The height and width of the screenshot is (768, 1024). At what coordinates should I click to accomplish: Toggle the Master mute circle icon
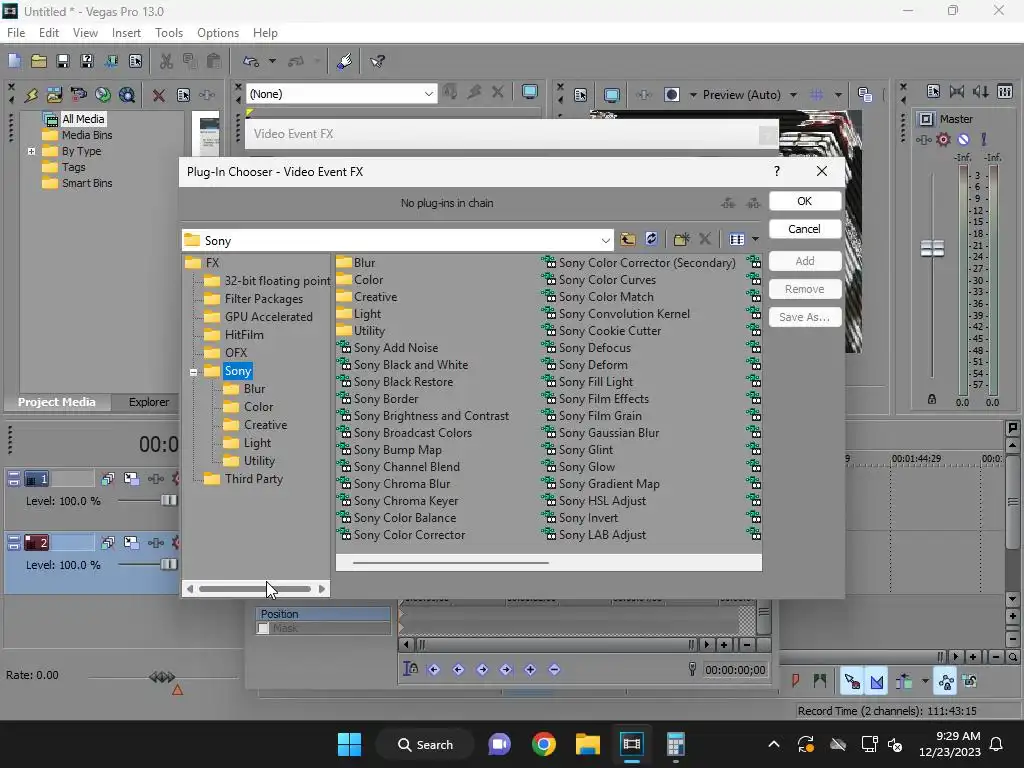(963, 139)
